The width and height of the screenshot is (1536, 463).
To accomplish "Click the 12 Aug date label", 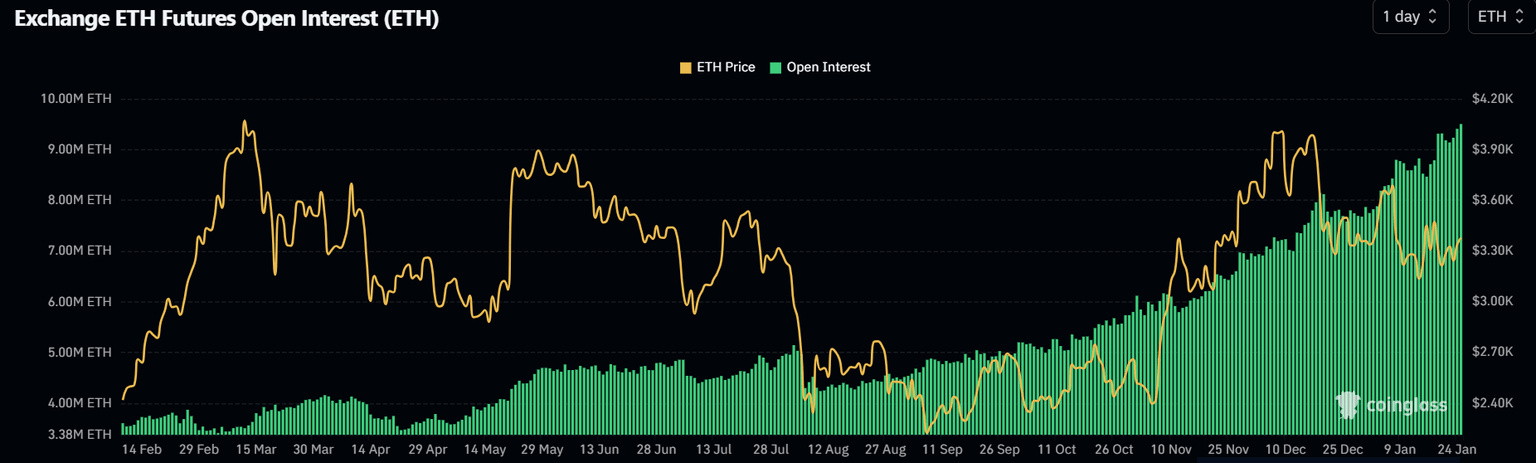I will [x=828, y=450].
